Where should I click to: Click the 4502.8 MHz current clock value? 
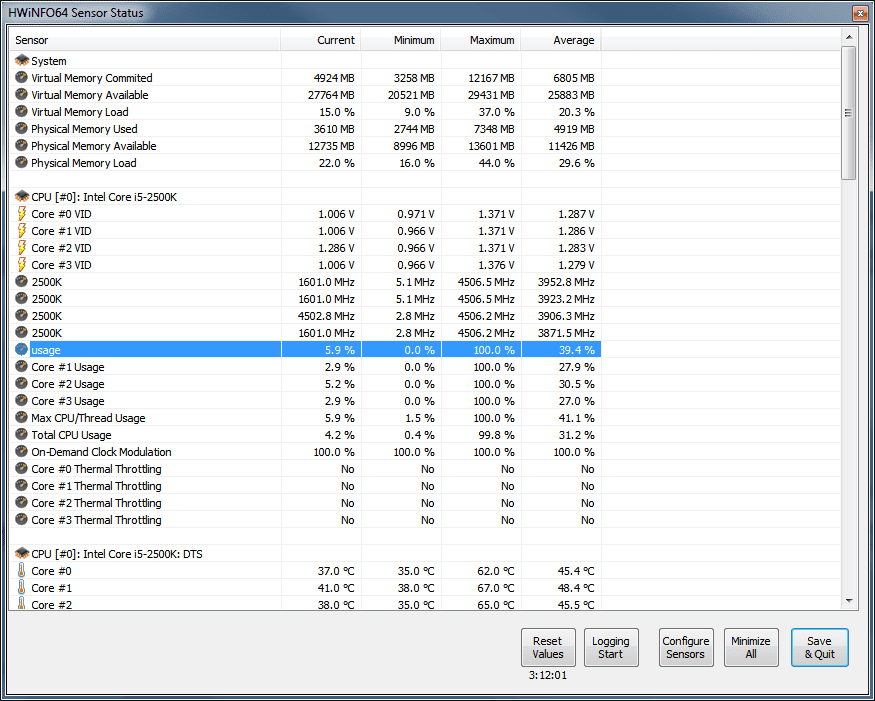[326, 316]
